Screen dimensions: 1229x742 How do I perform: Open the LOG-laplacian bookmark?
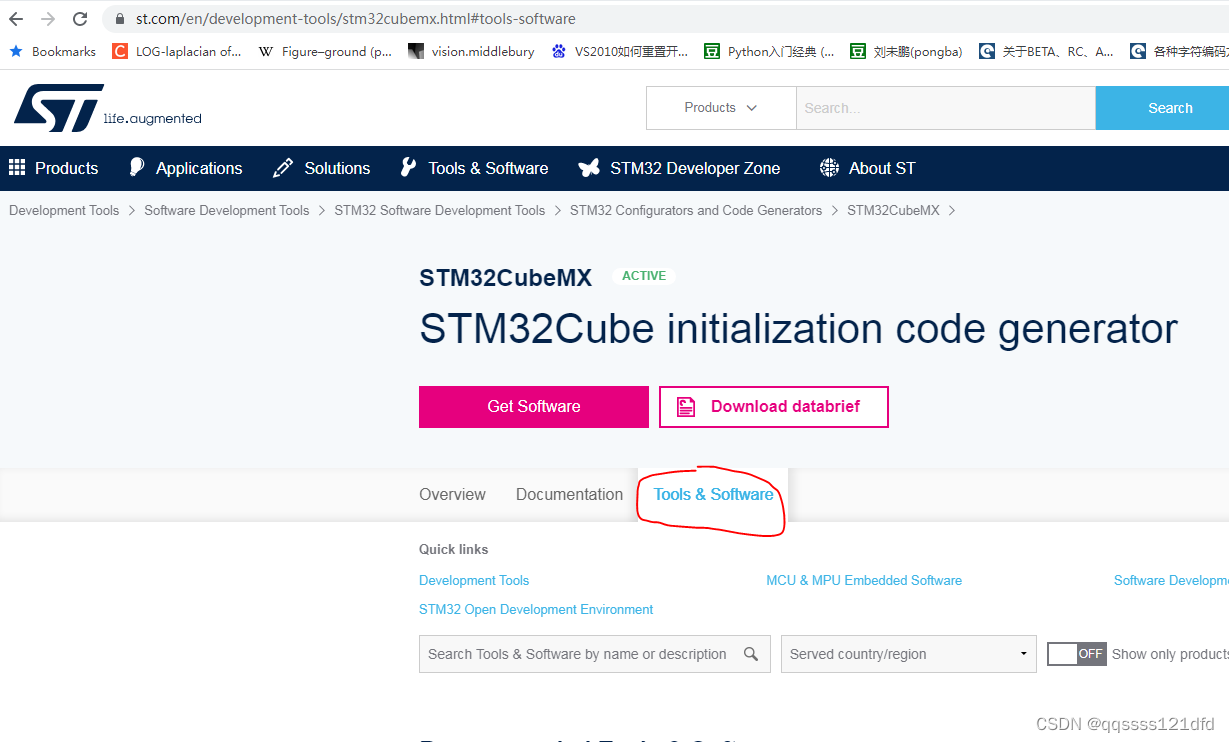(x=177, y=51)
